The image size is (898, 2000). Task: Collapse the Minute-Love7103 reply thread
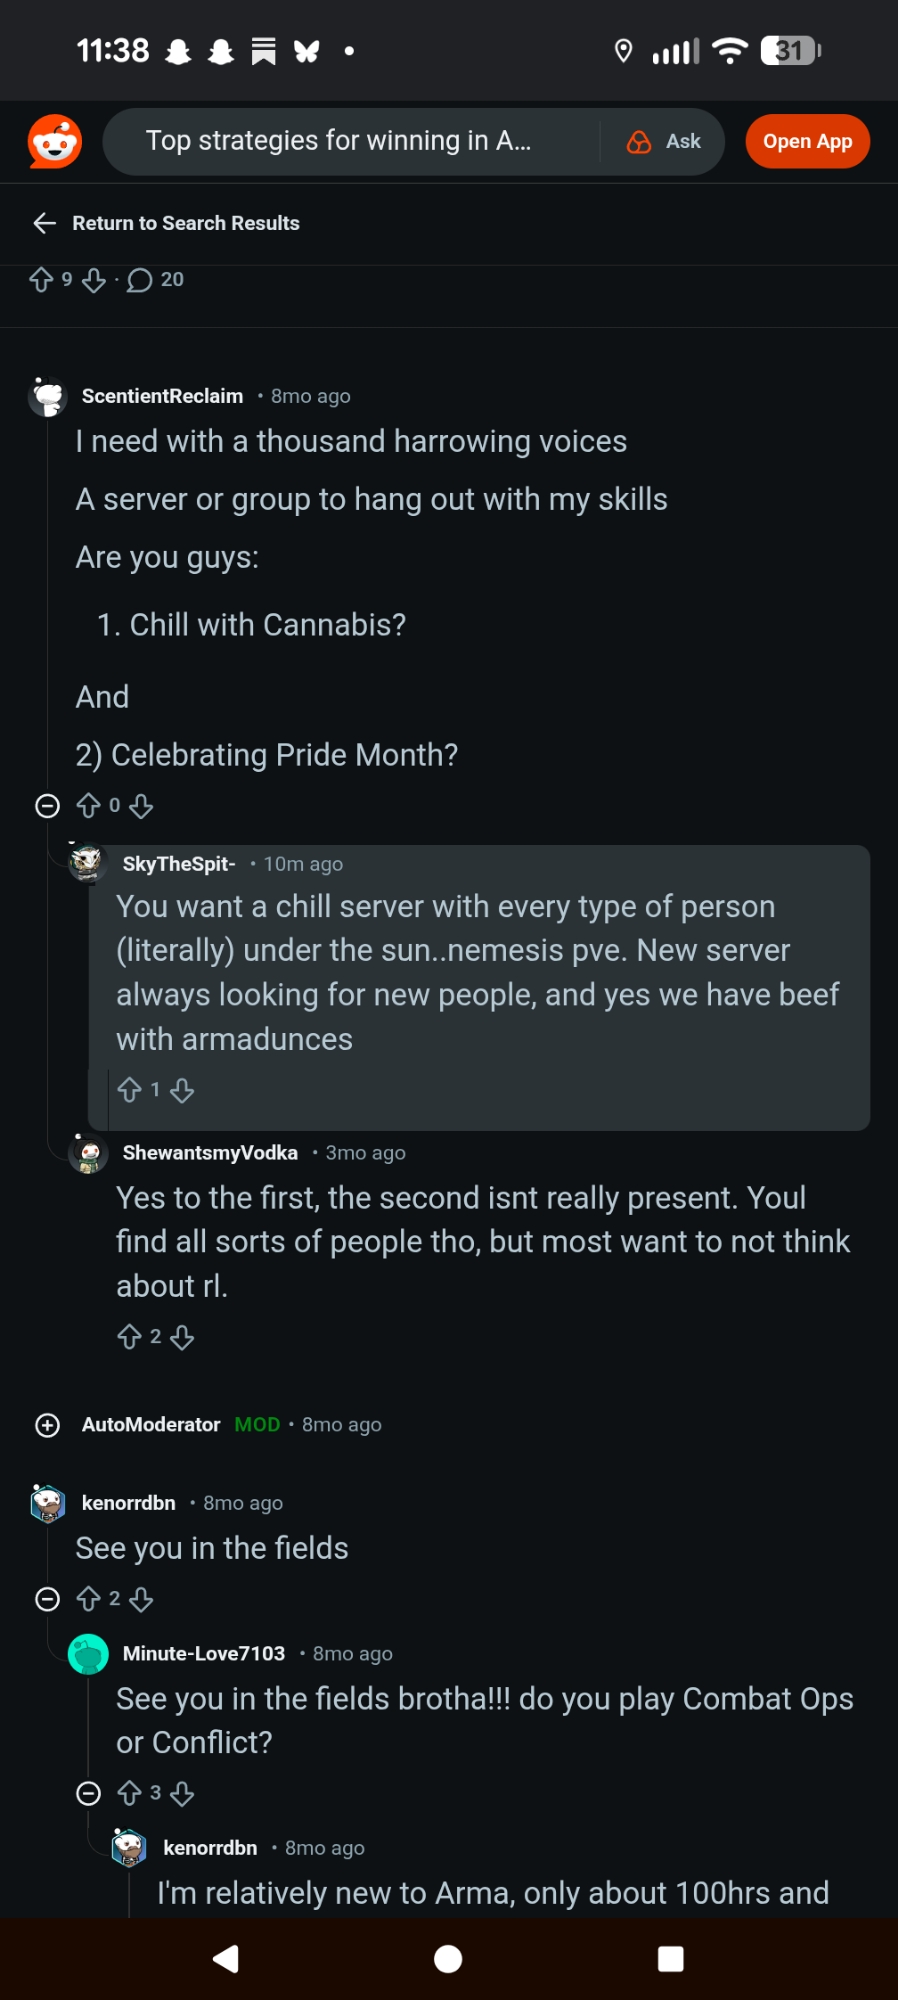89,1793
